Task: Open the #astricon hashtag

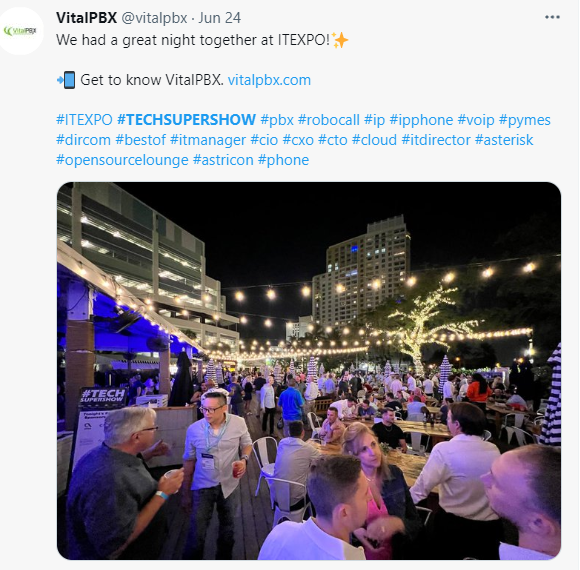Action: pos(223,160)
